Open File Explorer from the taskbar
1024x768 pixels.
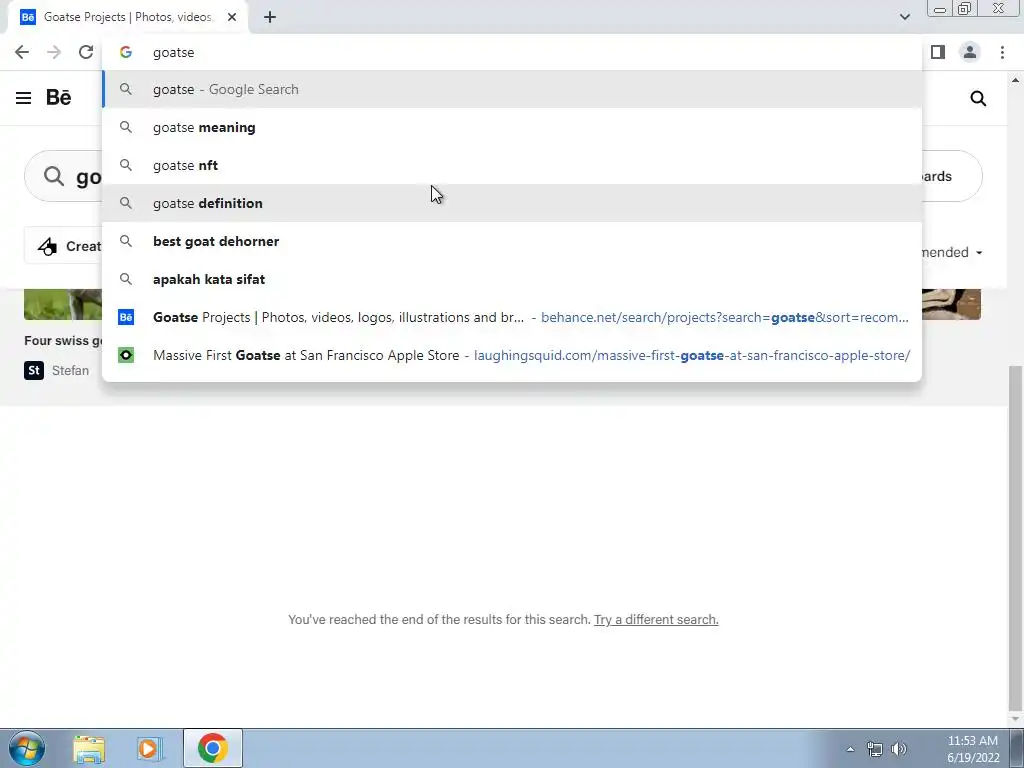pyautogui.click(x=89, y=748)
